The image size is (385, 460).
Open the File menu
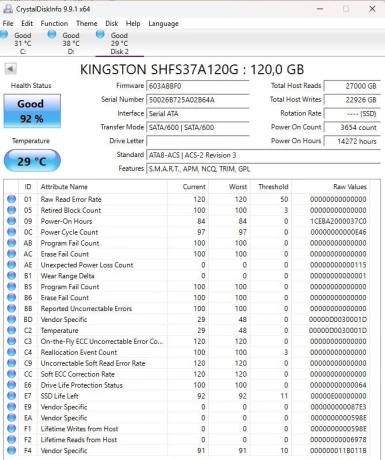(8, 24)
